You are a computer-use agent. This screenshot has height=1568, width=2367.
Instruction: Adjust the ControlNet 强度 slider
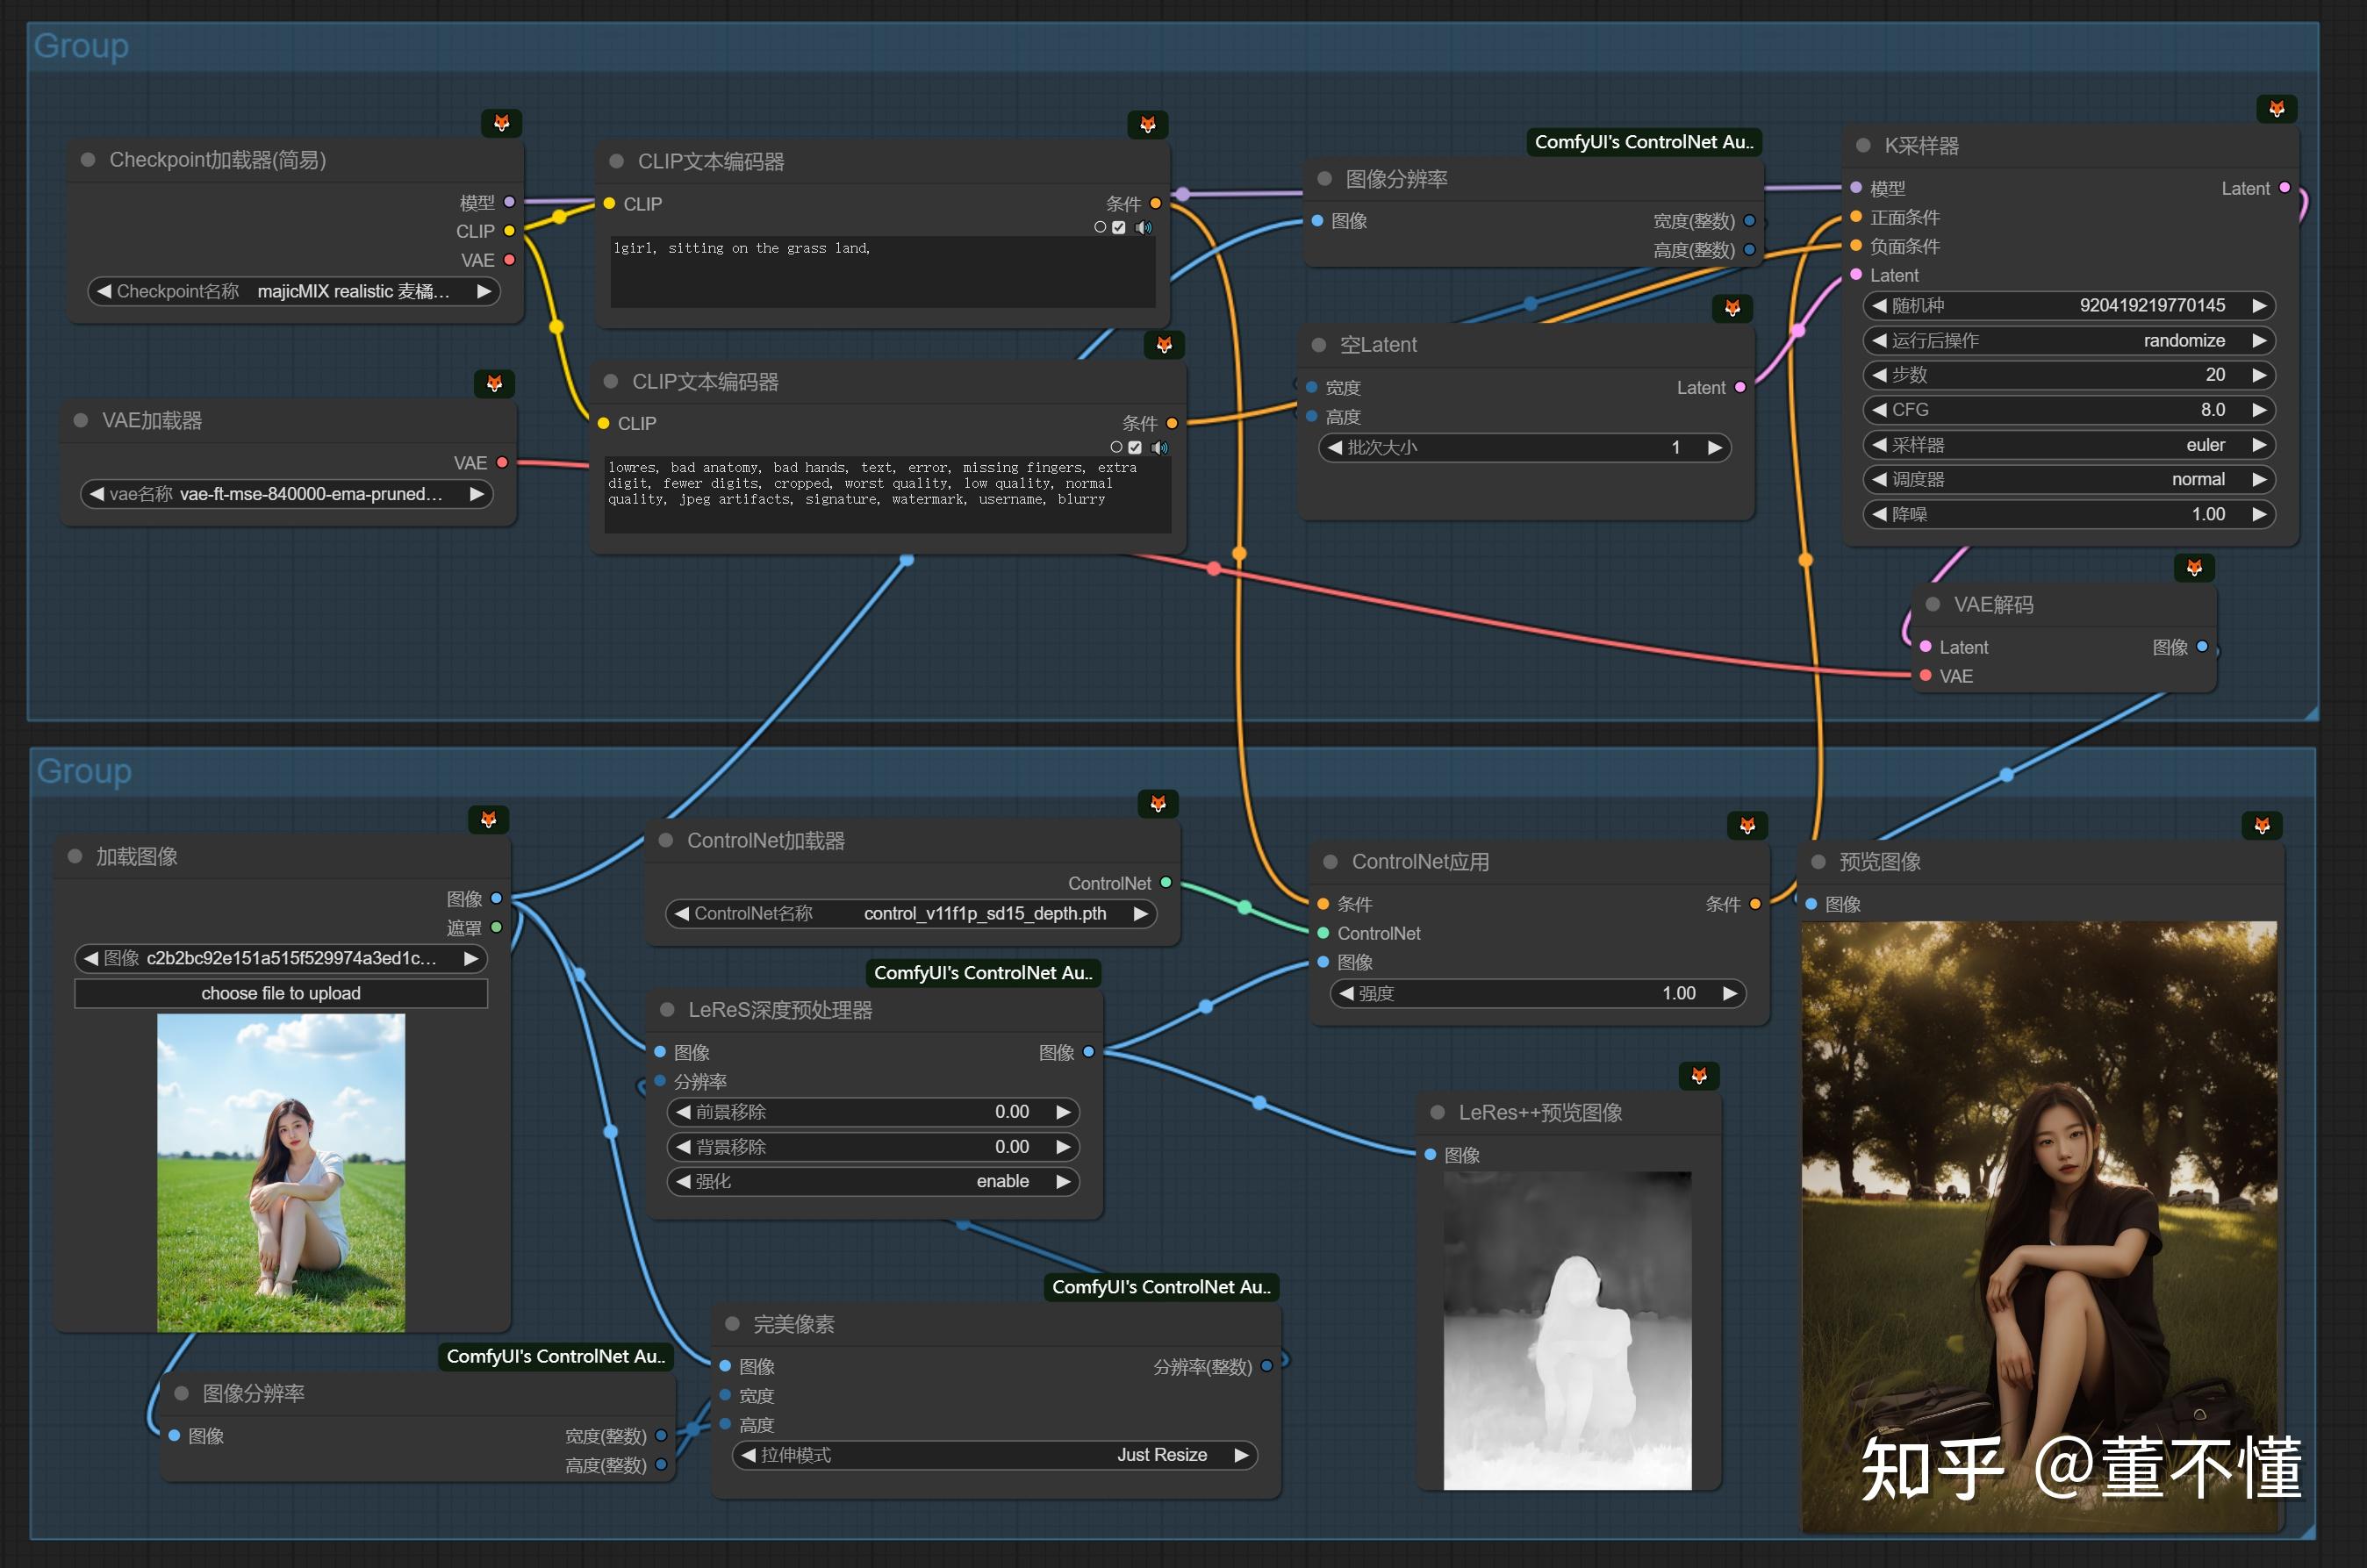(1538, 993)
